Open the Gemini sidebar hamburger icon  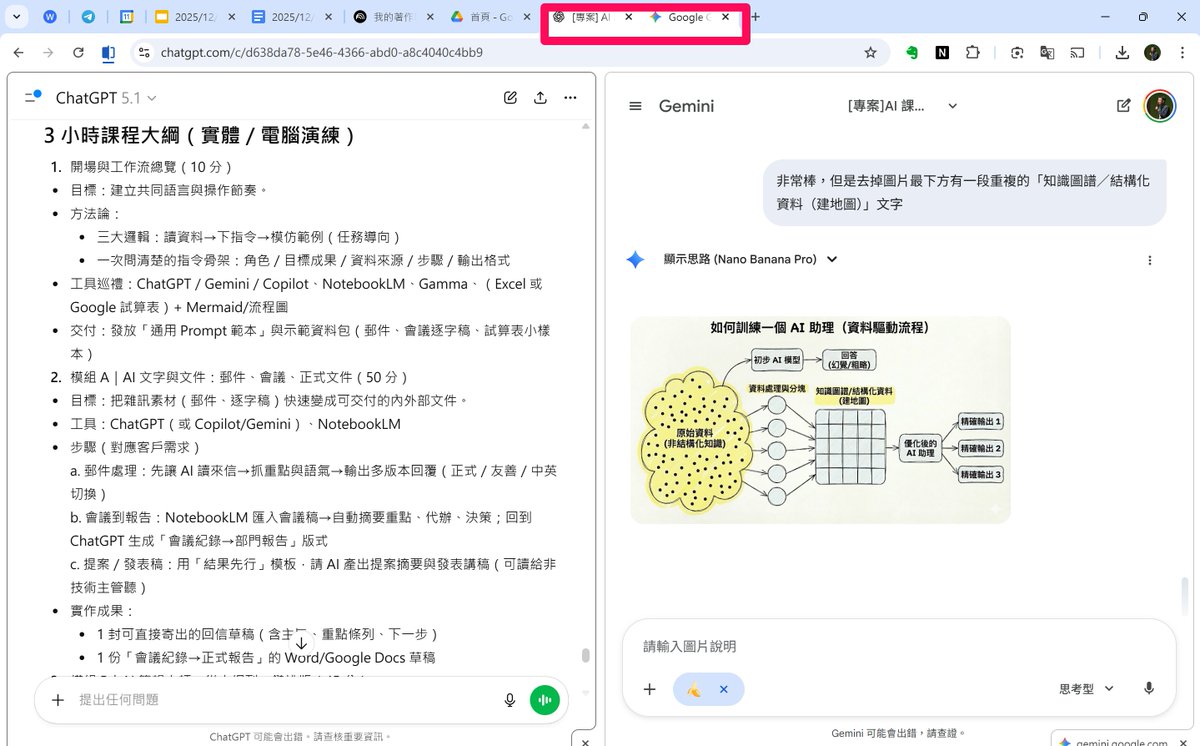click(x=635, y=106)
